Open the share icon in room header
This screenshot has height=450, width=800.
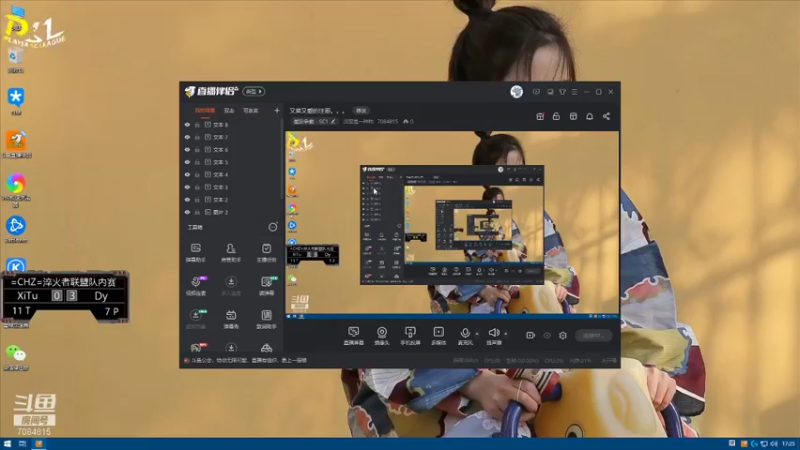coord(606,116)
